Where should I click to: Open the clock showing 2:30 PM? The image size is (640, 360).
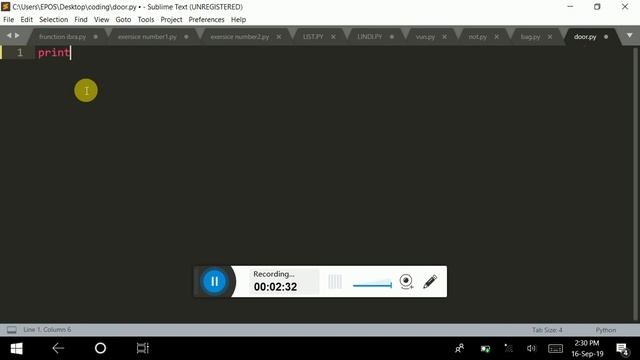[x=587, y=348]
